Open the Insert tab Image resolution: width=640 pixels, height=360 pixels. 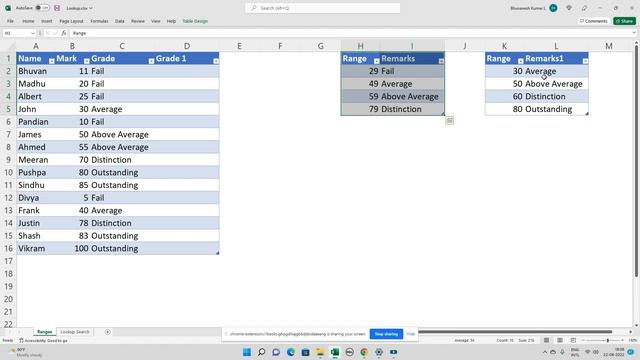pos(47,21)
